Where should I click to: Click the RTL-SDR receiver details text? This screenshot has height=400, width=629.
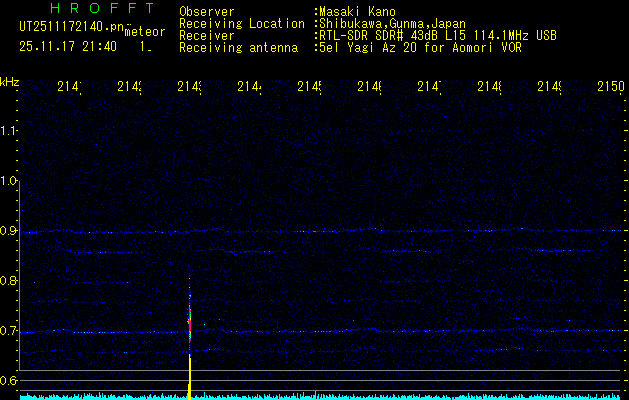(x=436, y=35)
